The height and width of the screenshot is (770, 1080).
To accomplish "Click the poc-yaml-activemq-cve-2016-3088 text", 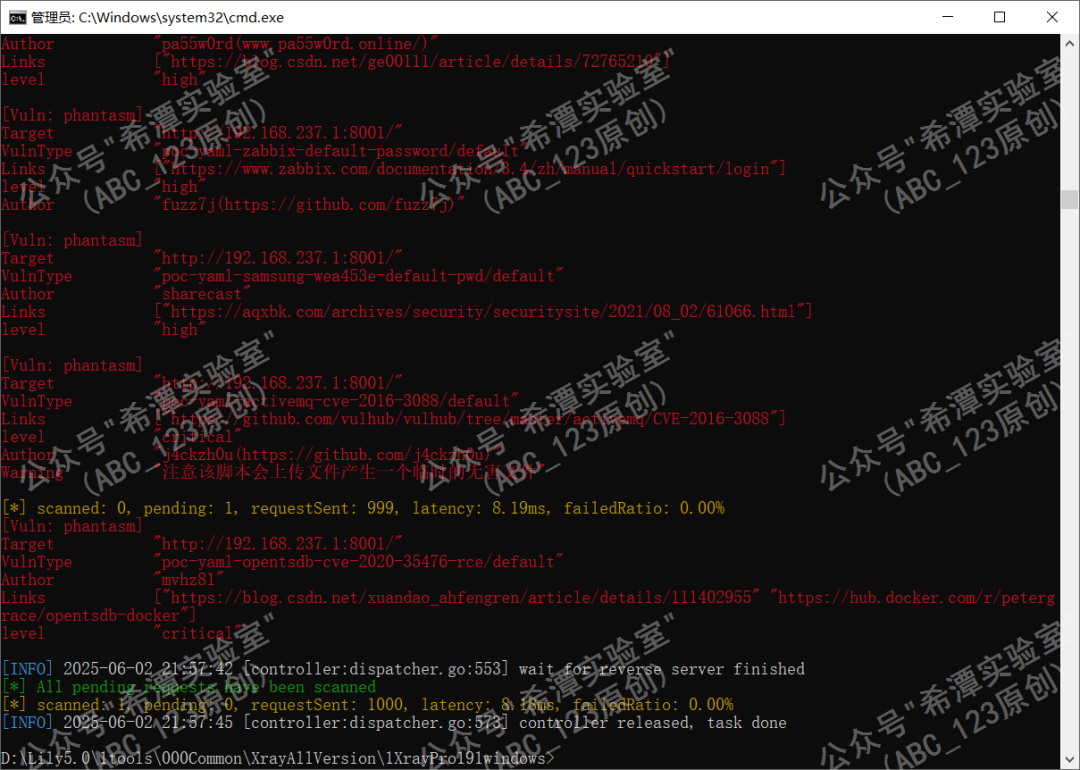I will pos(337,402).
